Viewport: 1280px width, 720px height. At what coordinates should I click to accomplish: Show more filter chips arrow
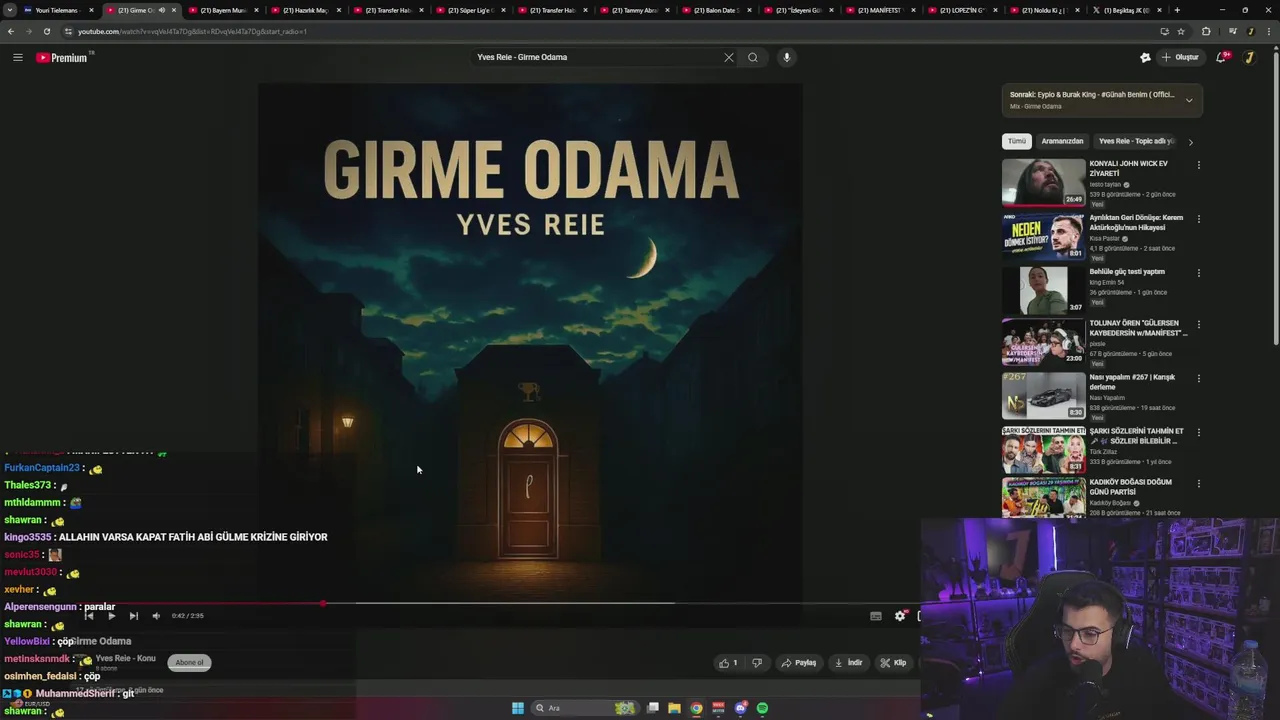pos(1190,142)
